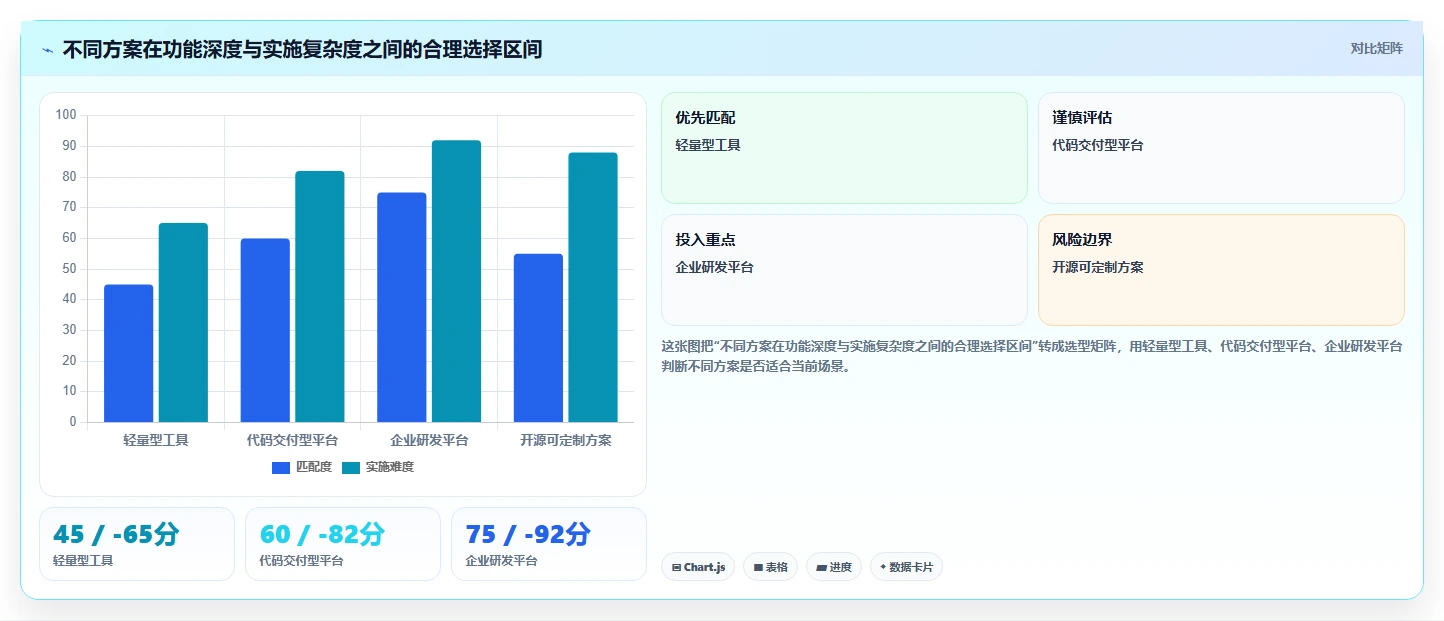This screenshot has width=1444, height=621.
Task: Click the 数据卡片 tag chip
Action: (x=906, y=567)
